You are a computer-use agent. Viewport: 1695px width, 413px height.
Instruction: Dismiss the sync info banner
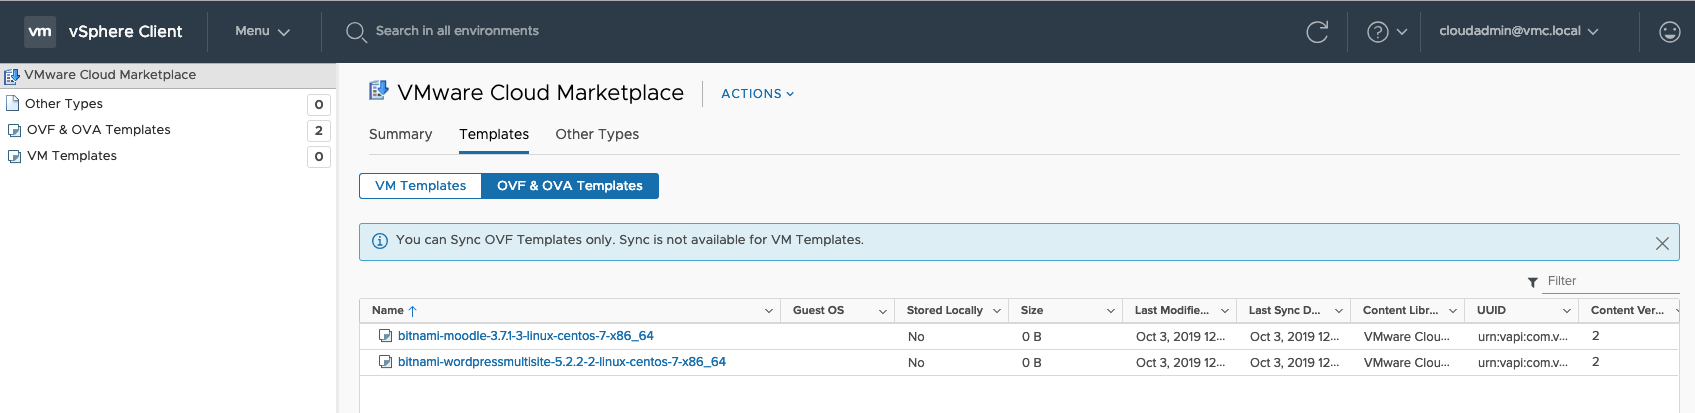1662,243
